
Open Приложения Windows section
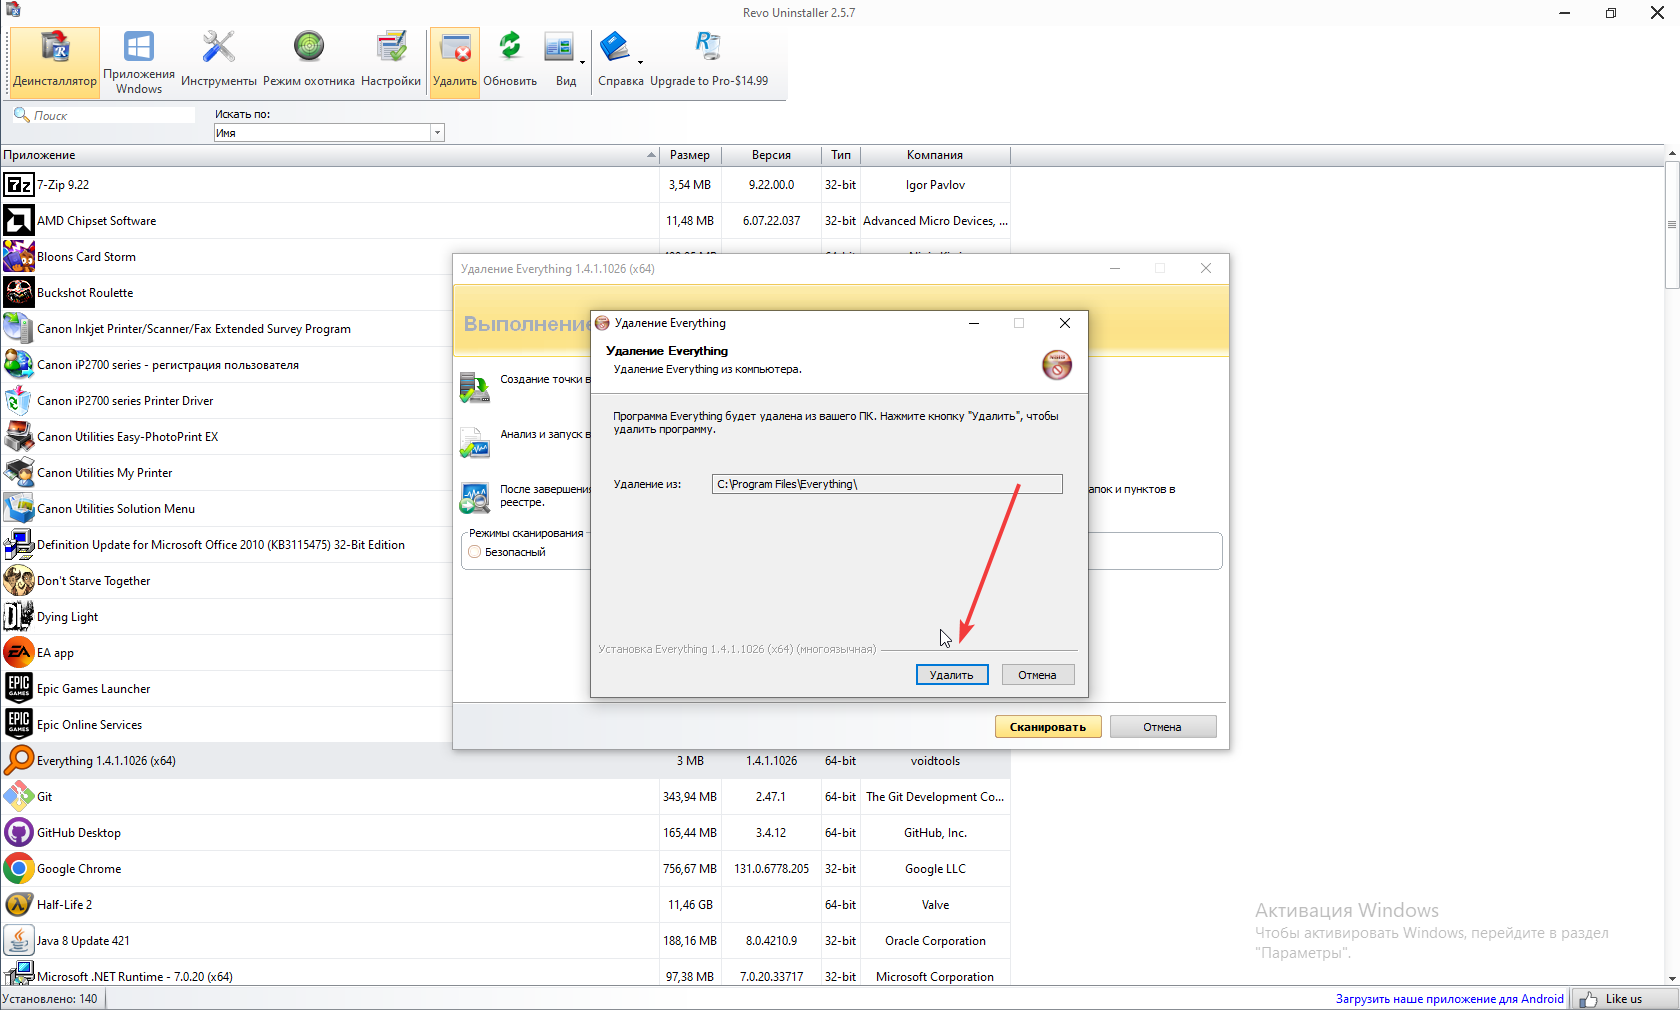[x=139, y=62]
